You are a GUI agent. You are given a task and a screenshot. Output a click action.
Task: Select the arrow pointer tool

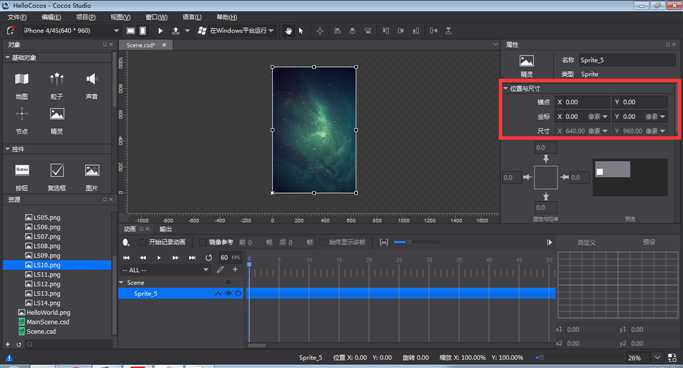pos(301,31)
